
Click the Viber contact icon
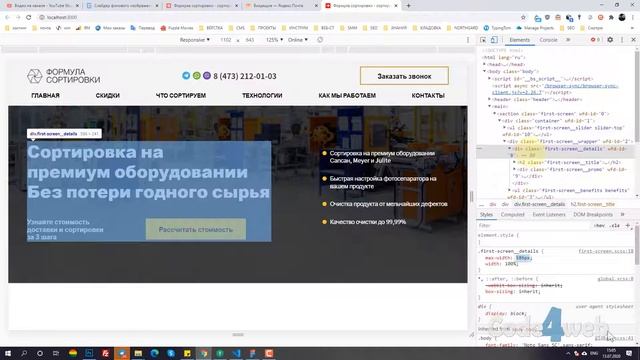207,76
